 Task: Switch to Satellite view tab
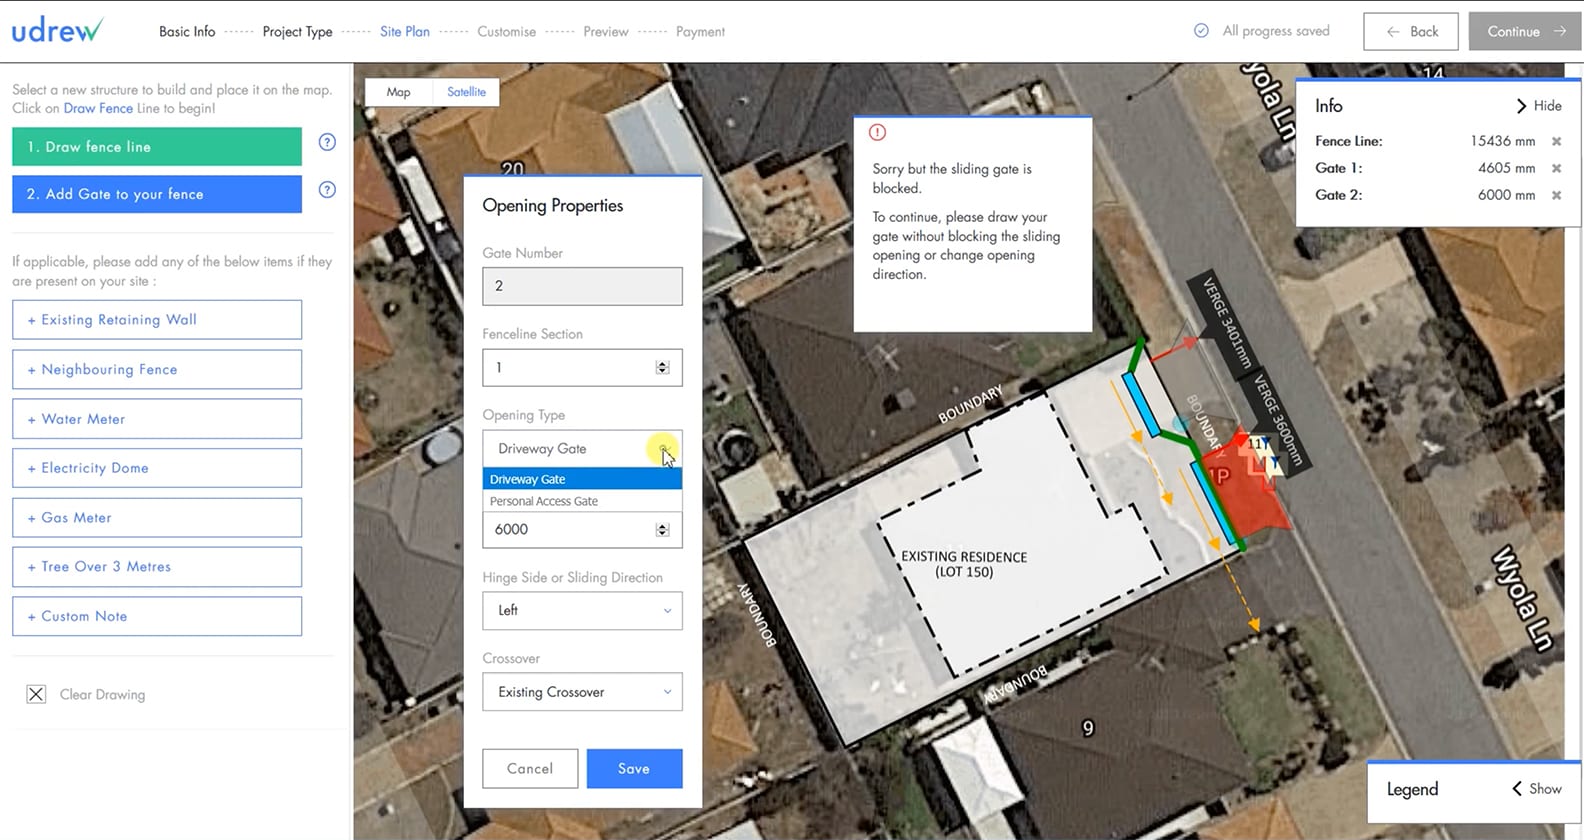466,92
